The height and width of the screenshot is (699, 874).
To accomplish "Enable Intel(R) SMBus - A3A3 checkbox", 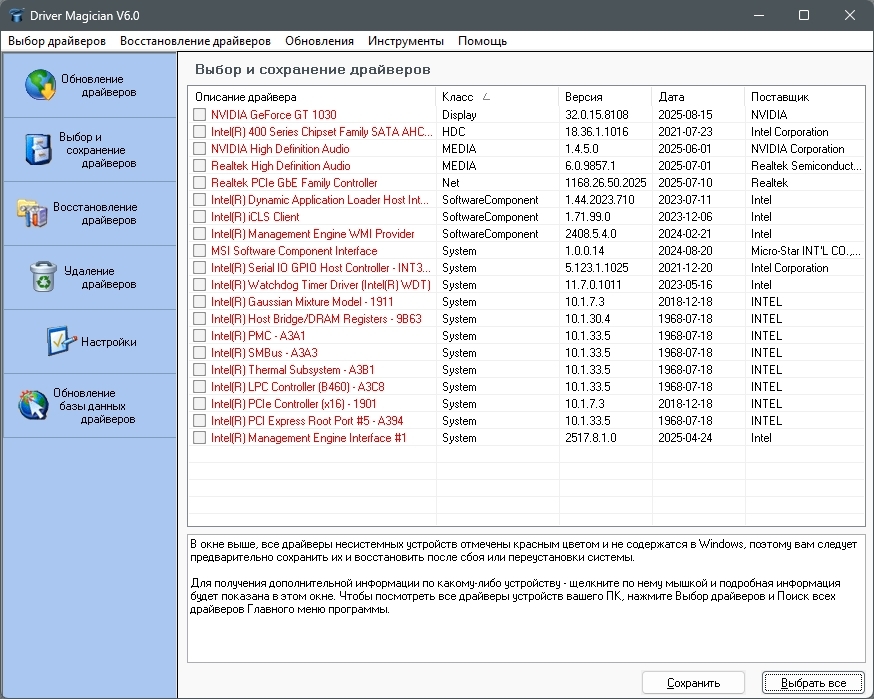I will [200, 353].
